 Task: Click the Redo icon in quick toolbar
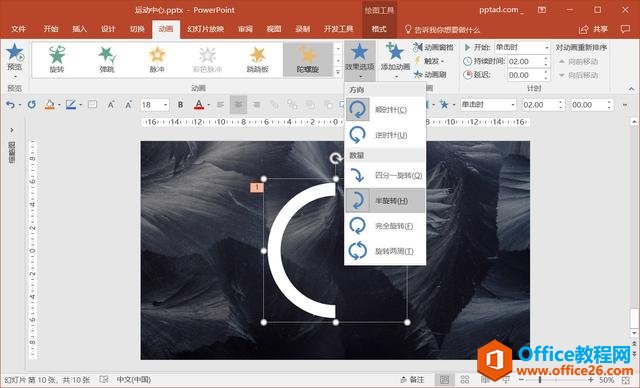click(x=31, y=105)
